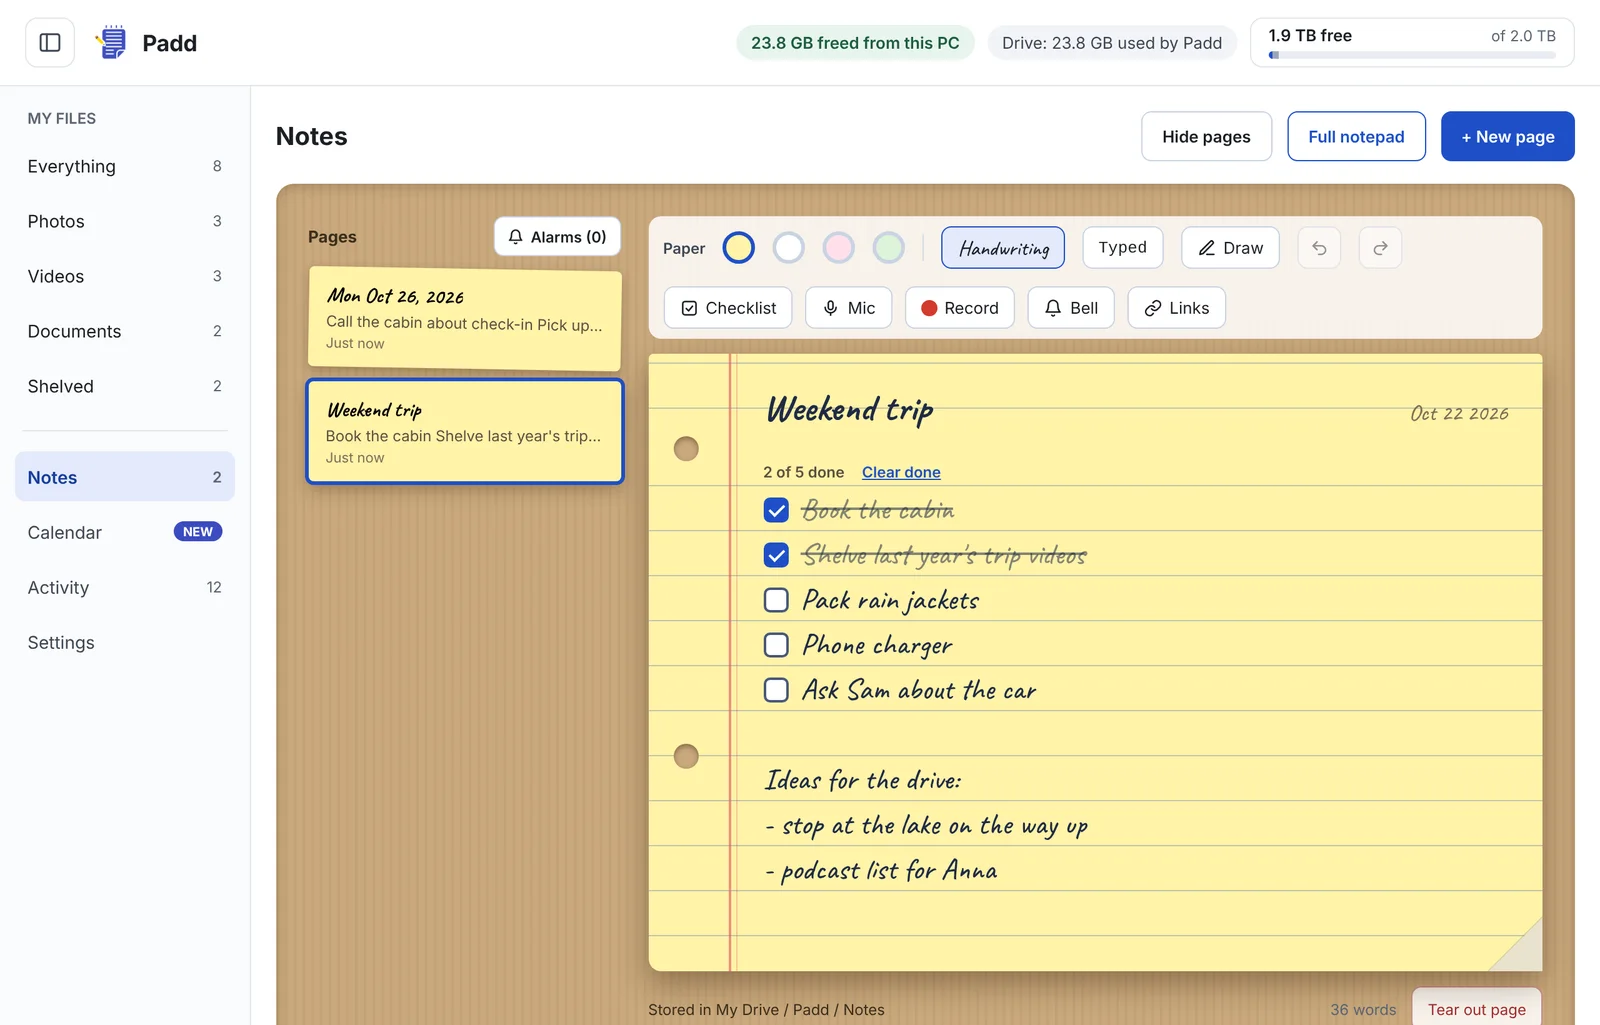Image resolution: width=1600 pixels, height=1025 pixels.
Task: Open Shelved files
Action: click(x=125, y=386)
